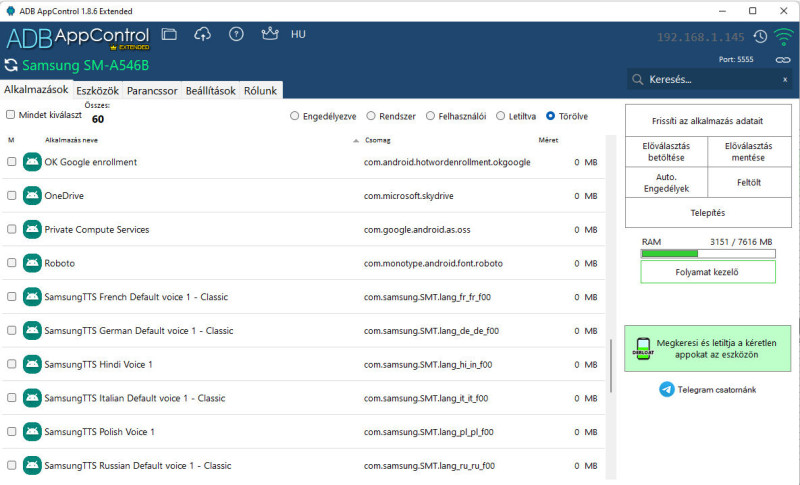Open the Rólunk tab
The height and width of the screenshot is (485, 800).
260,91
